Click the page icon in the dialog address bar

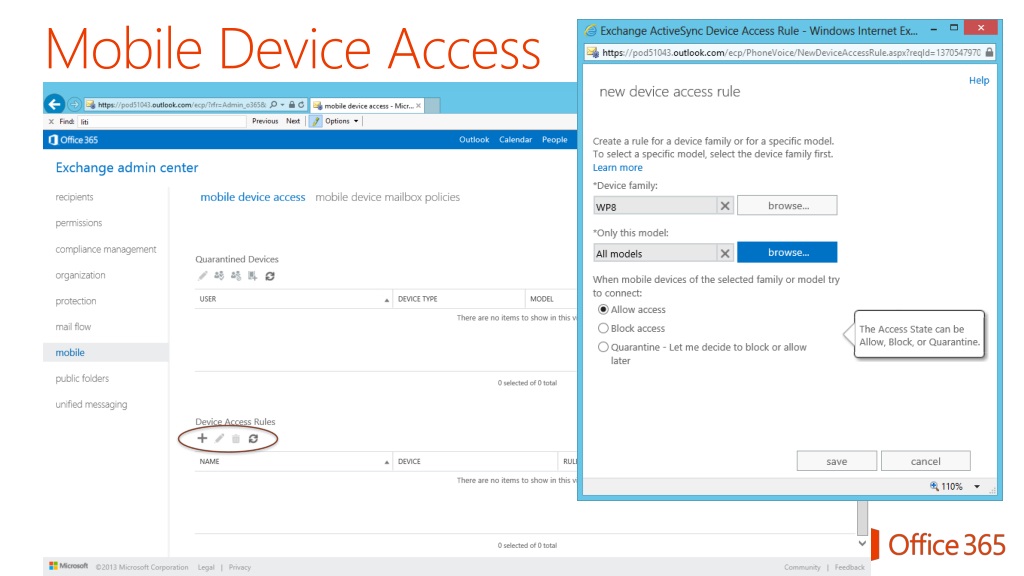(x=592, y=52)
